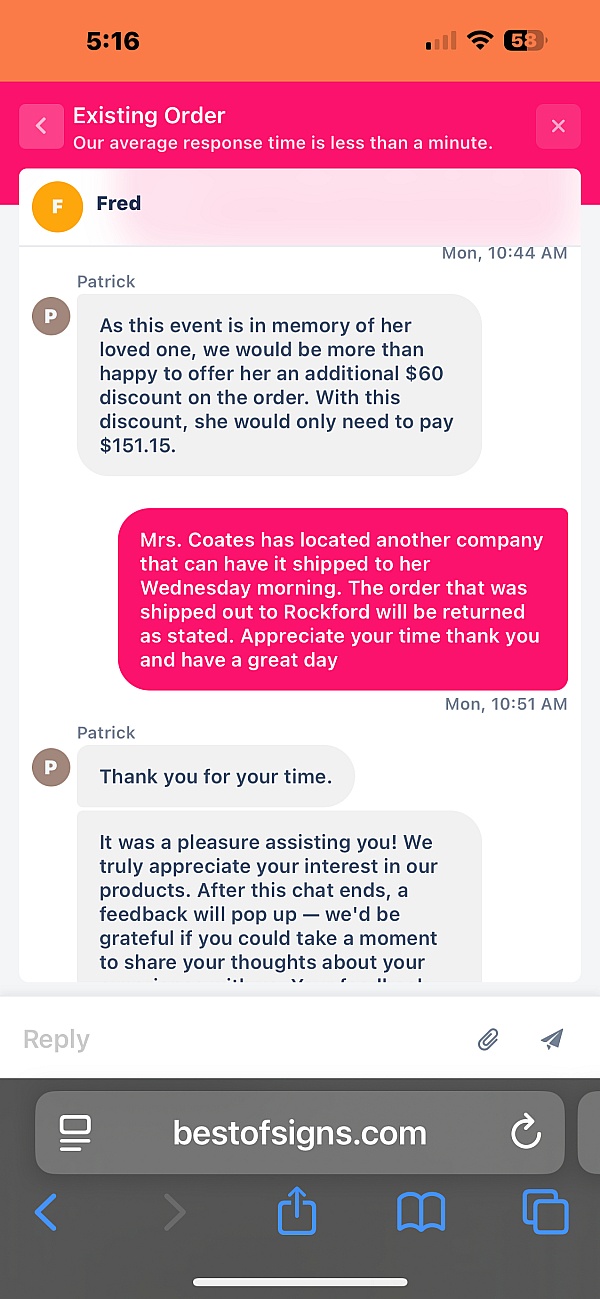Open the Safari page menu icon
Image resolution: width=600 pixels, height=1299 pixels.
pyautogui.click(x=75, y=1132)
